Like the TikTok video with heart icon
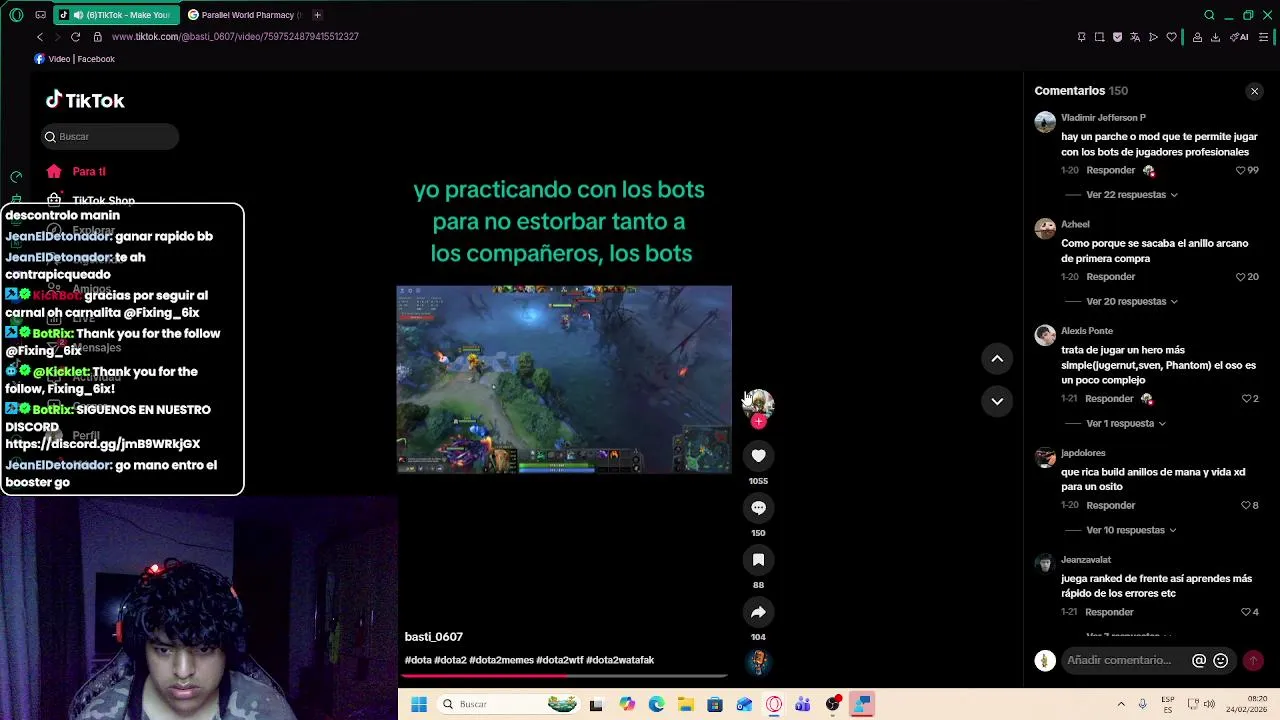The image size is (1280, 720). point(758,456)
